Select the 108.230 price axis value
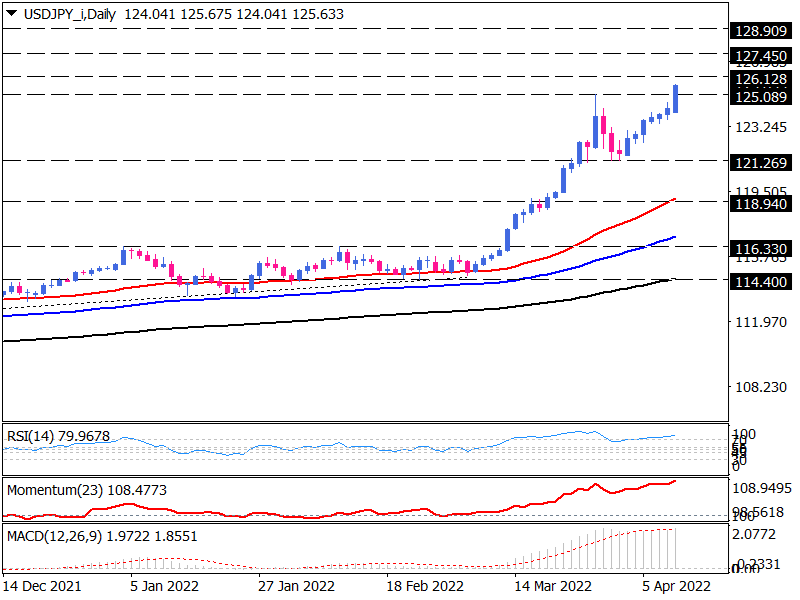This screenshot has width=800, height=600. [x=761, y=387]
